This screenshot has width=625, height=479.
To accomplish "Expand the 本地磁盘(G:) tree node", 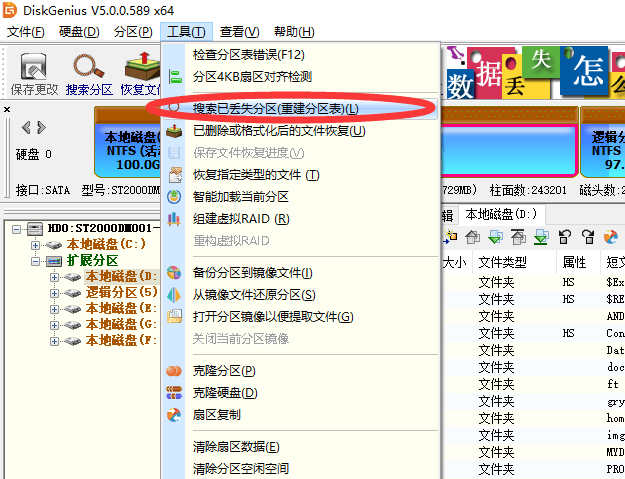I will (54, 325).
